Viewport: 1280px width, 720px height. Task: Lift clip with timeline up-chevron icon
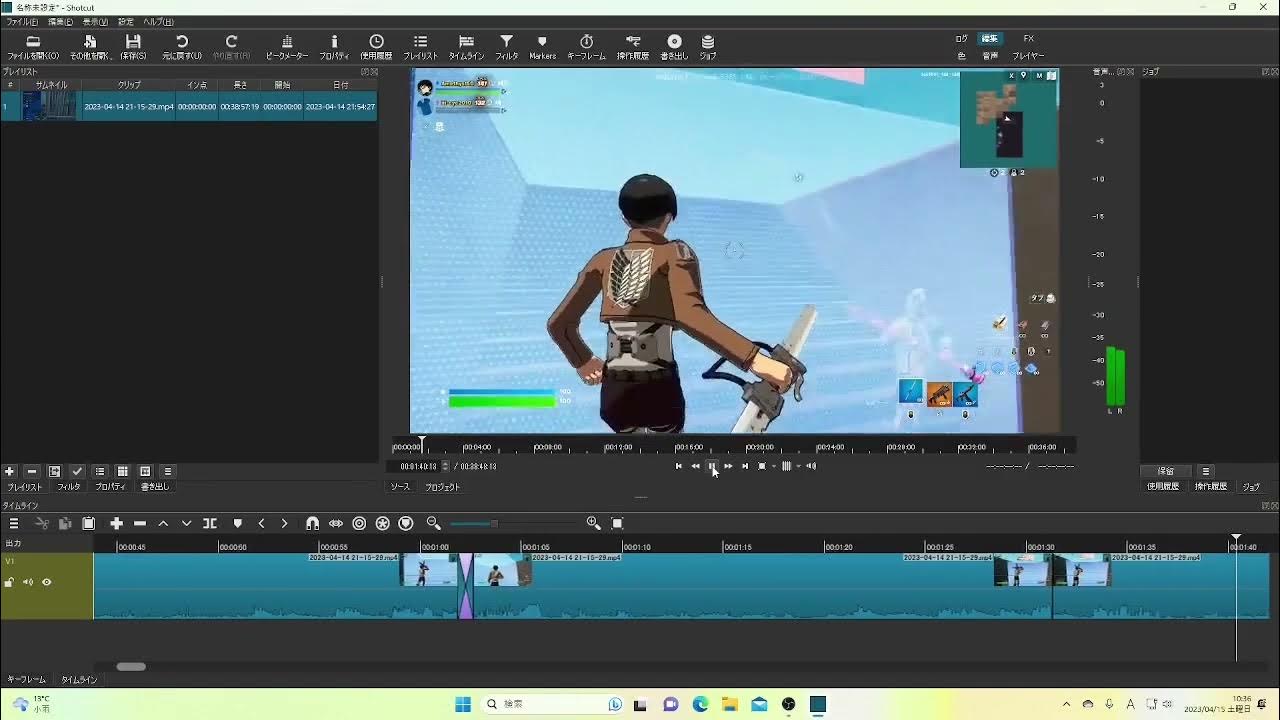[163, 523]
